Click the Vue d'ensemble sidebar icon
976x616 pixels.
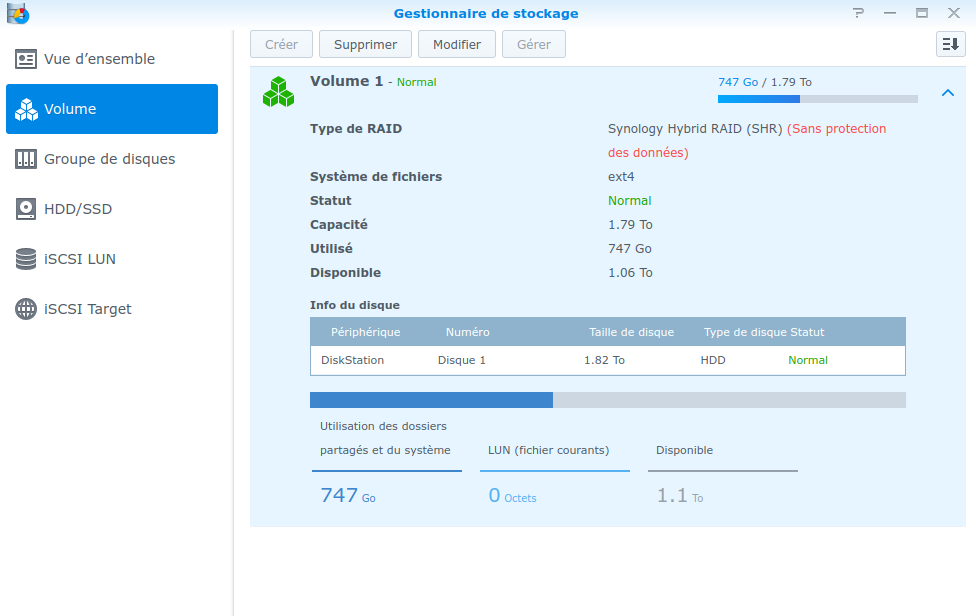click(26, 59)
